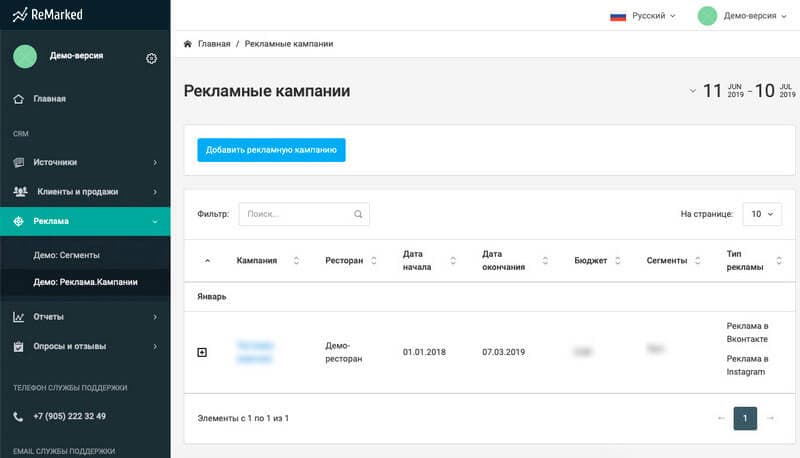
Task: Sort by Тип рекламы column arrows
Action: [779, 261]
